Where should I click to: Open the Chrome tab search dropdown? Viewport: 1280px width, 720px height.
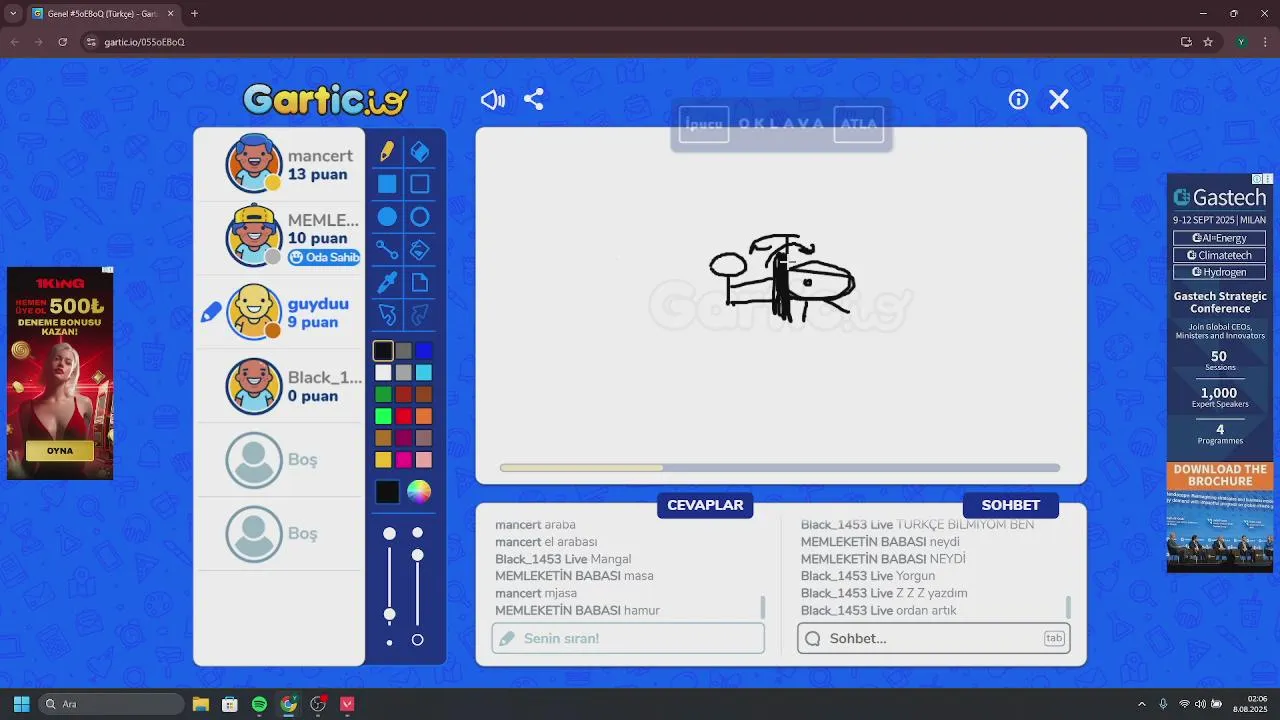(x=13, y=14)
